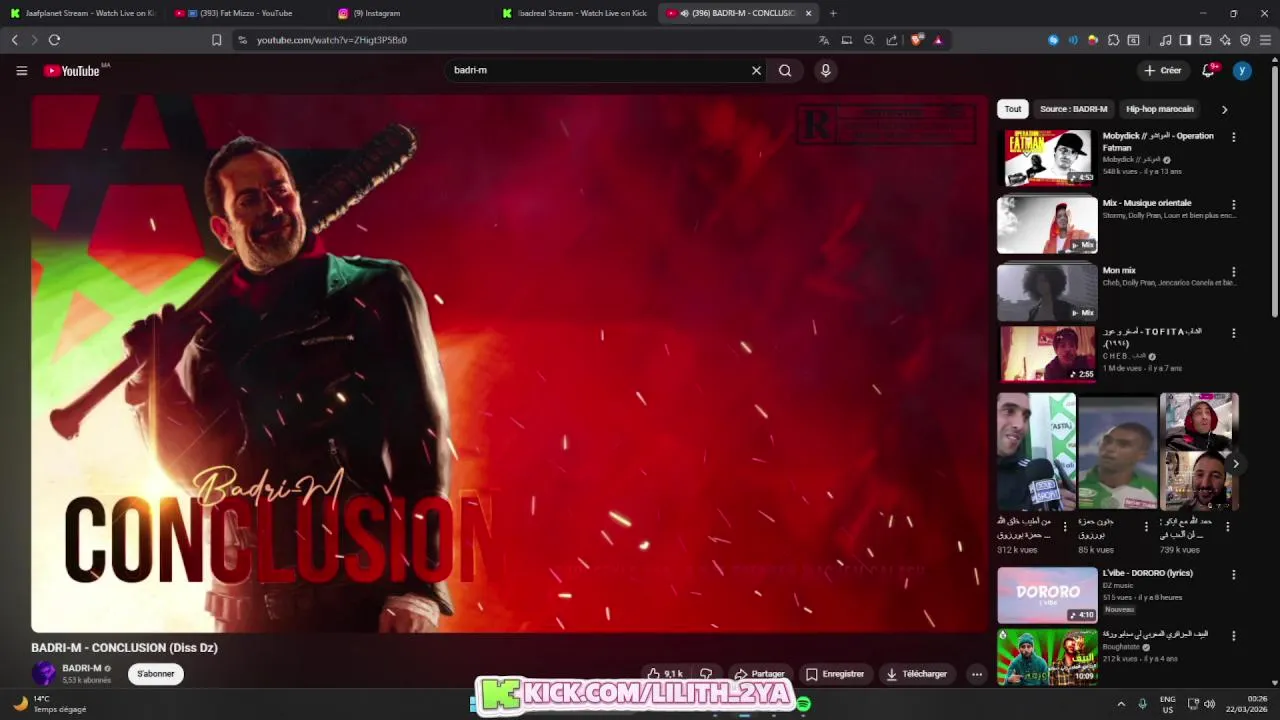Image resolution: width=1280 pixels, height=720 pixels.
Task: Open the TOFITA video thumbnail
Action: (x=1047, y=354)
